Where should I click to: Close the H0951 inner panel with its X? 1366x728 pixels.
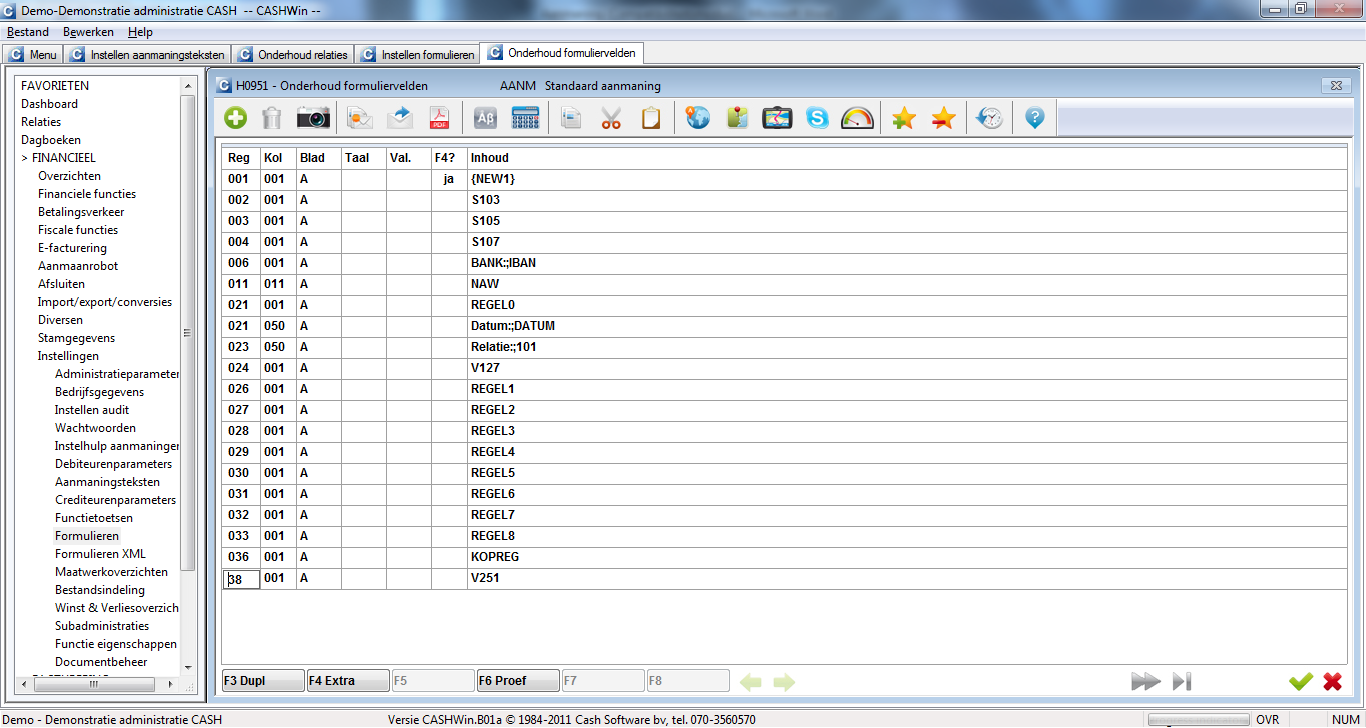(1336, 85)
